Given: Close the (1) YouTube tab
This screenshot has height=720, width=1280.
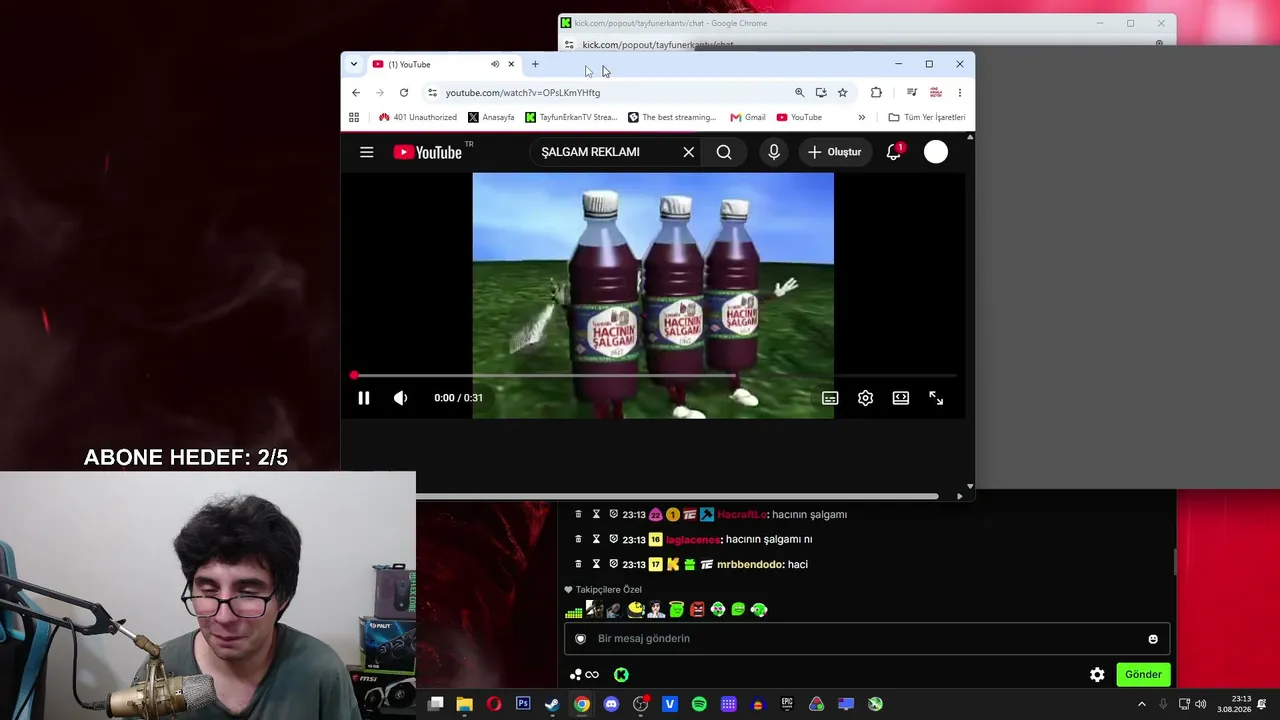Looking at the screenshot, I should click(x=511, y=64).
